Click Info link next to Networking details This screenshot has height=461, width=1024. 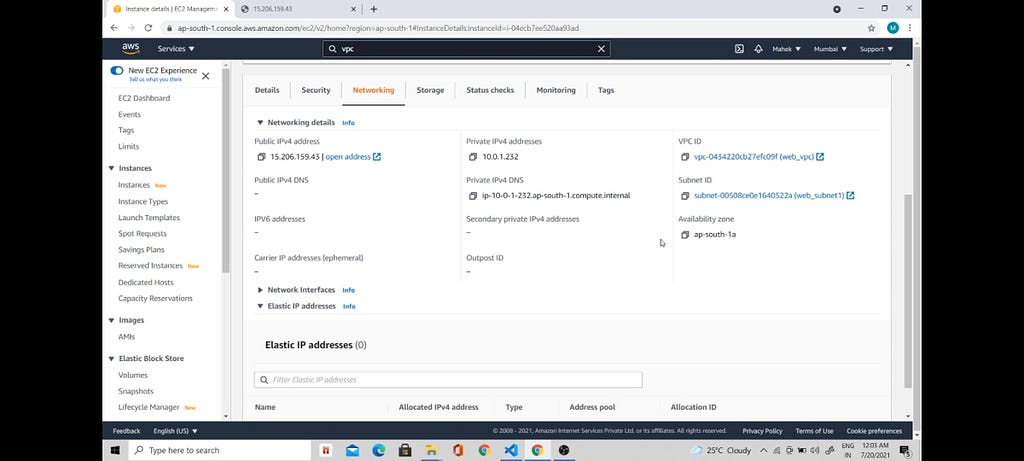point(349,123)
